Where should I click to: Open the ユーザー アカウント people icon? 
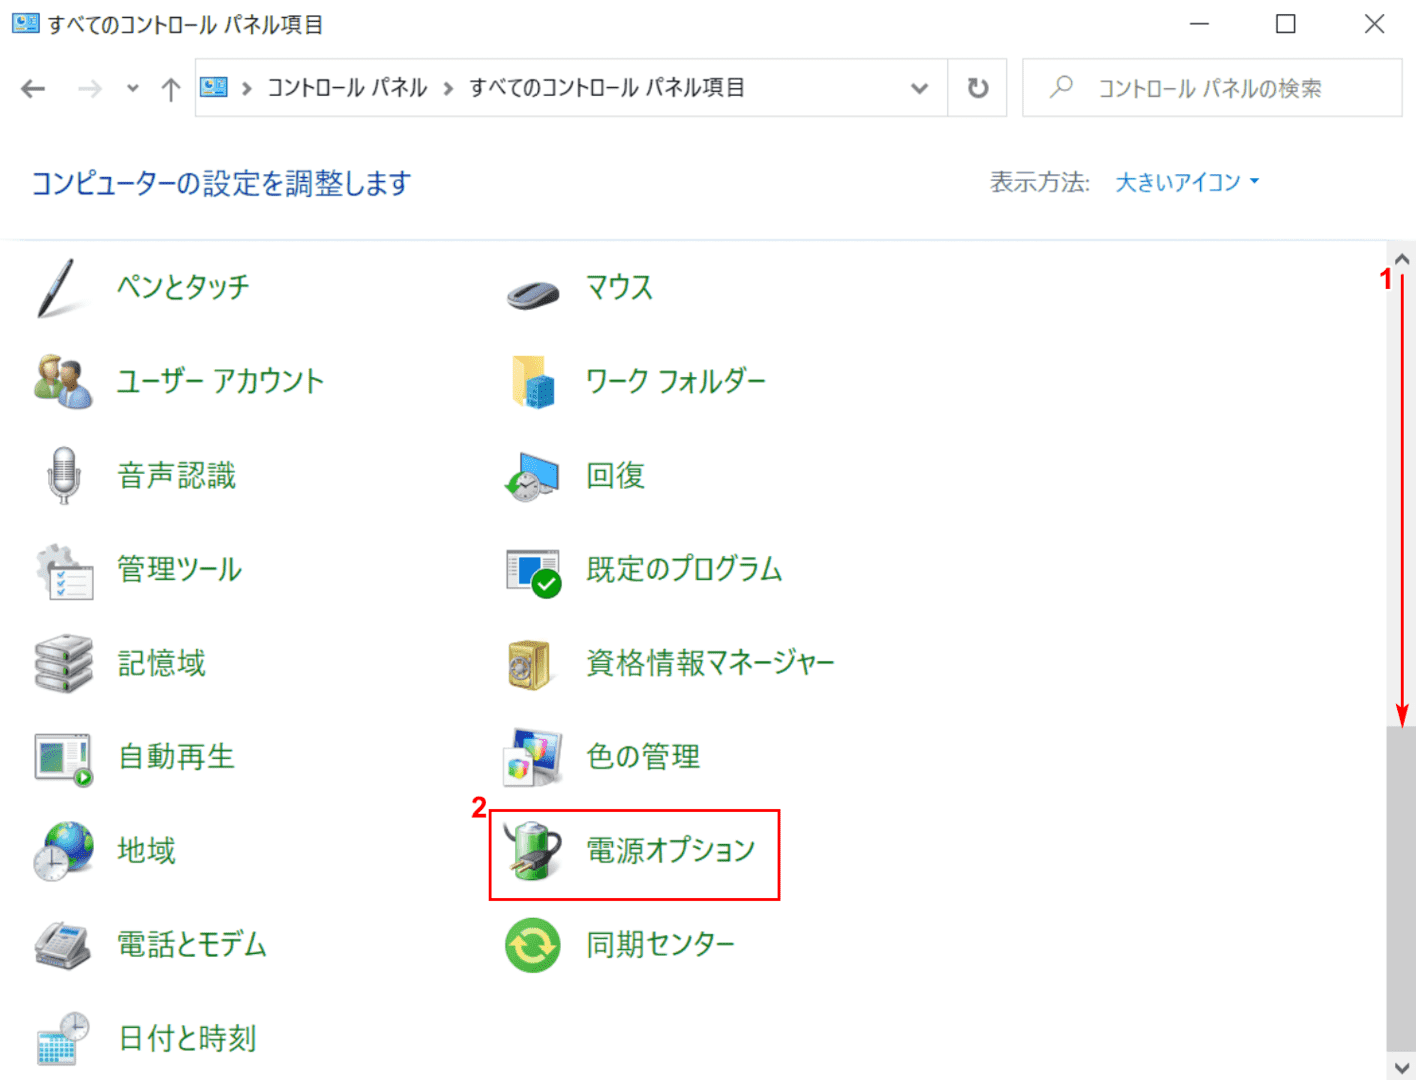63,381
